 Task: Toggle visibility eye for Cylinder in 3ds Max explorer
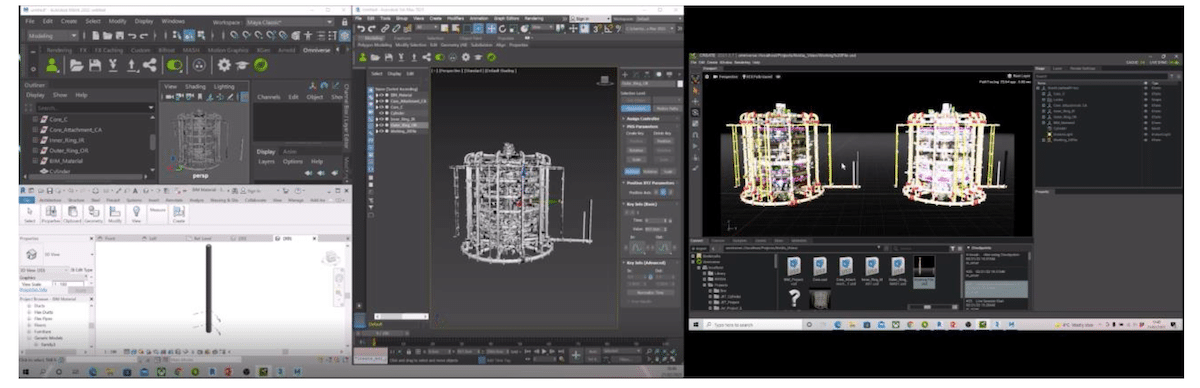(381, 113)
